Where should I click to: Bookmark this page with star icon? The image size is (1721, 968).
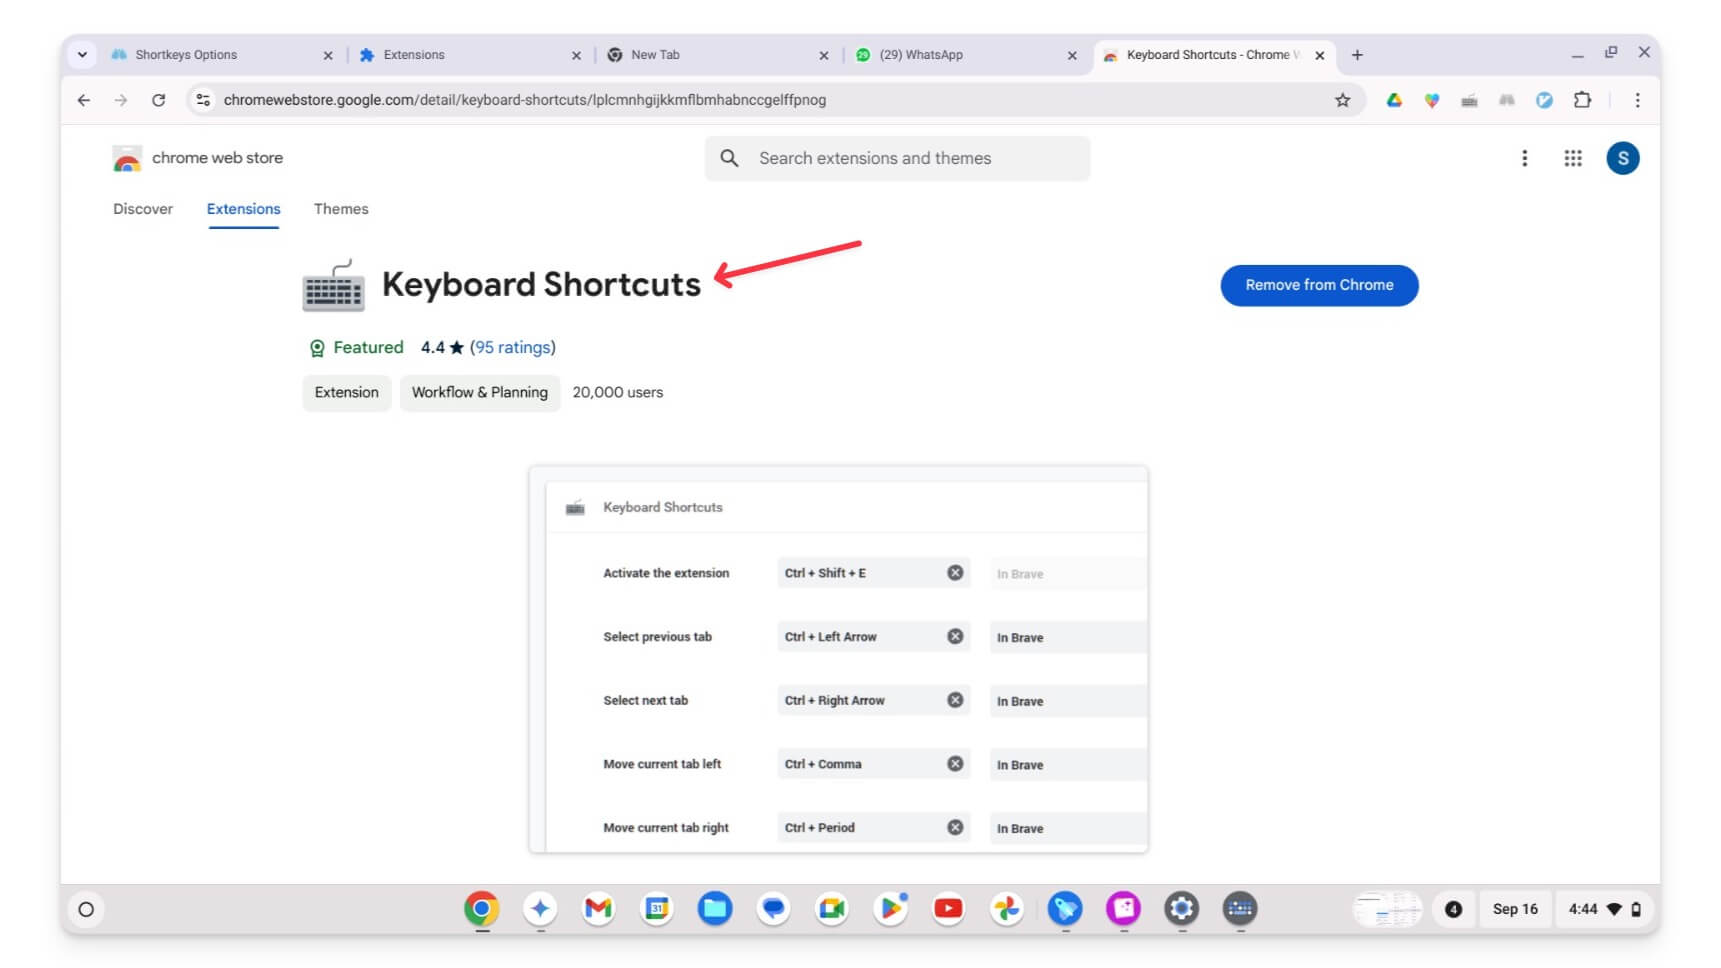tap(1342, 100)
